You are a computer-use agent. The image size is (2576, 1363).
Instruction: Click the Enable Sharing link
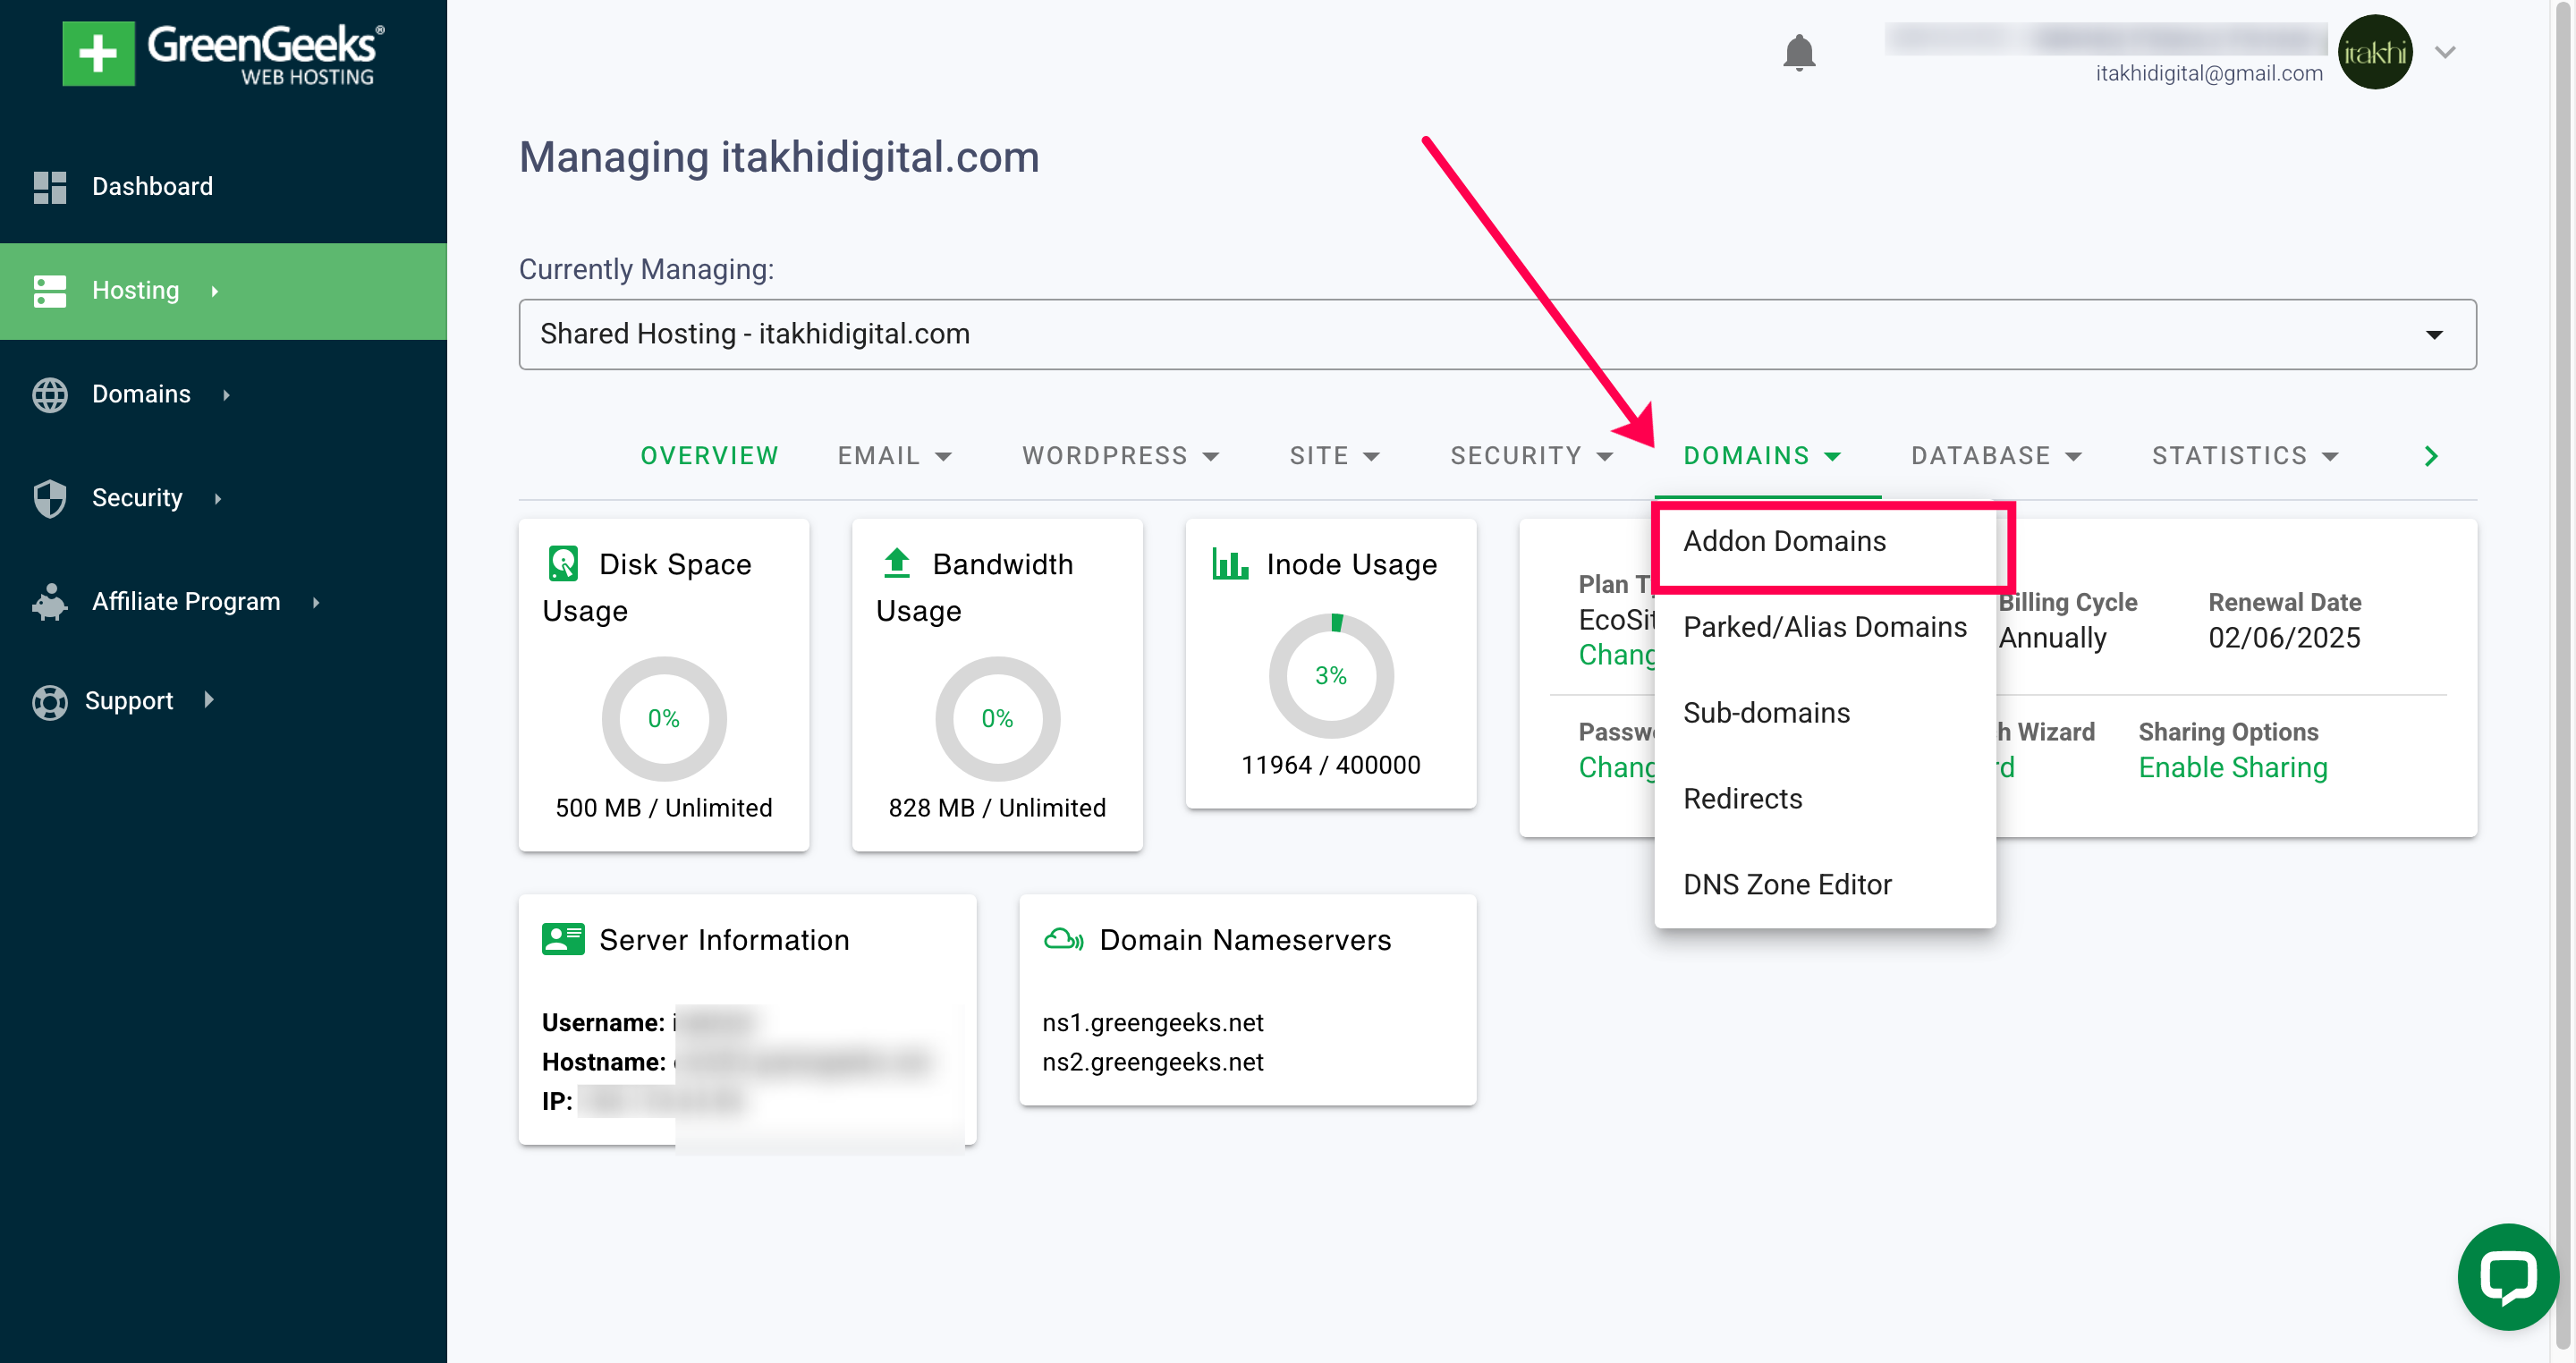2232,767
